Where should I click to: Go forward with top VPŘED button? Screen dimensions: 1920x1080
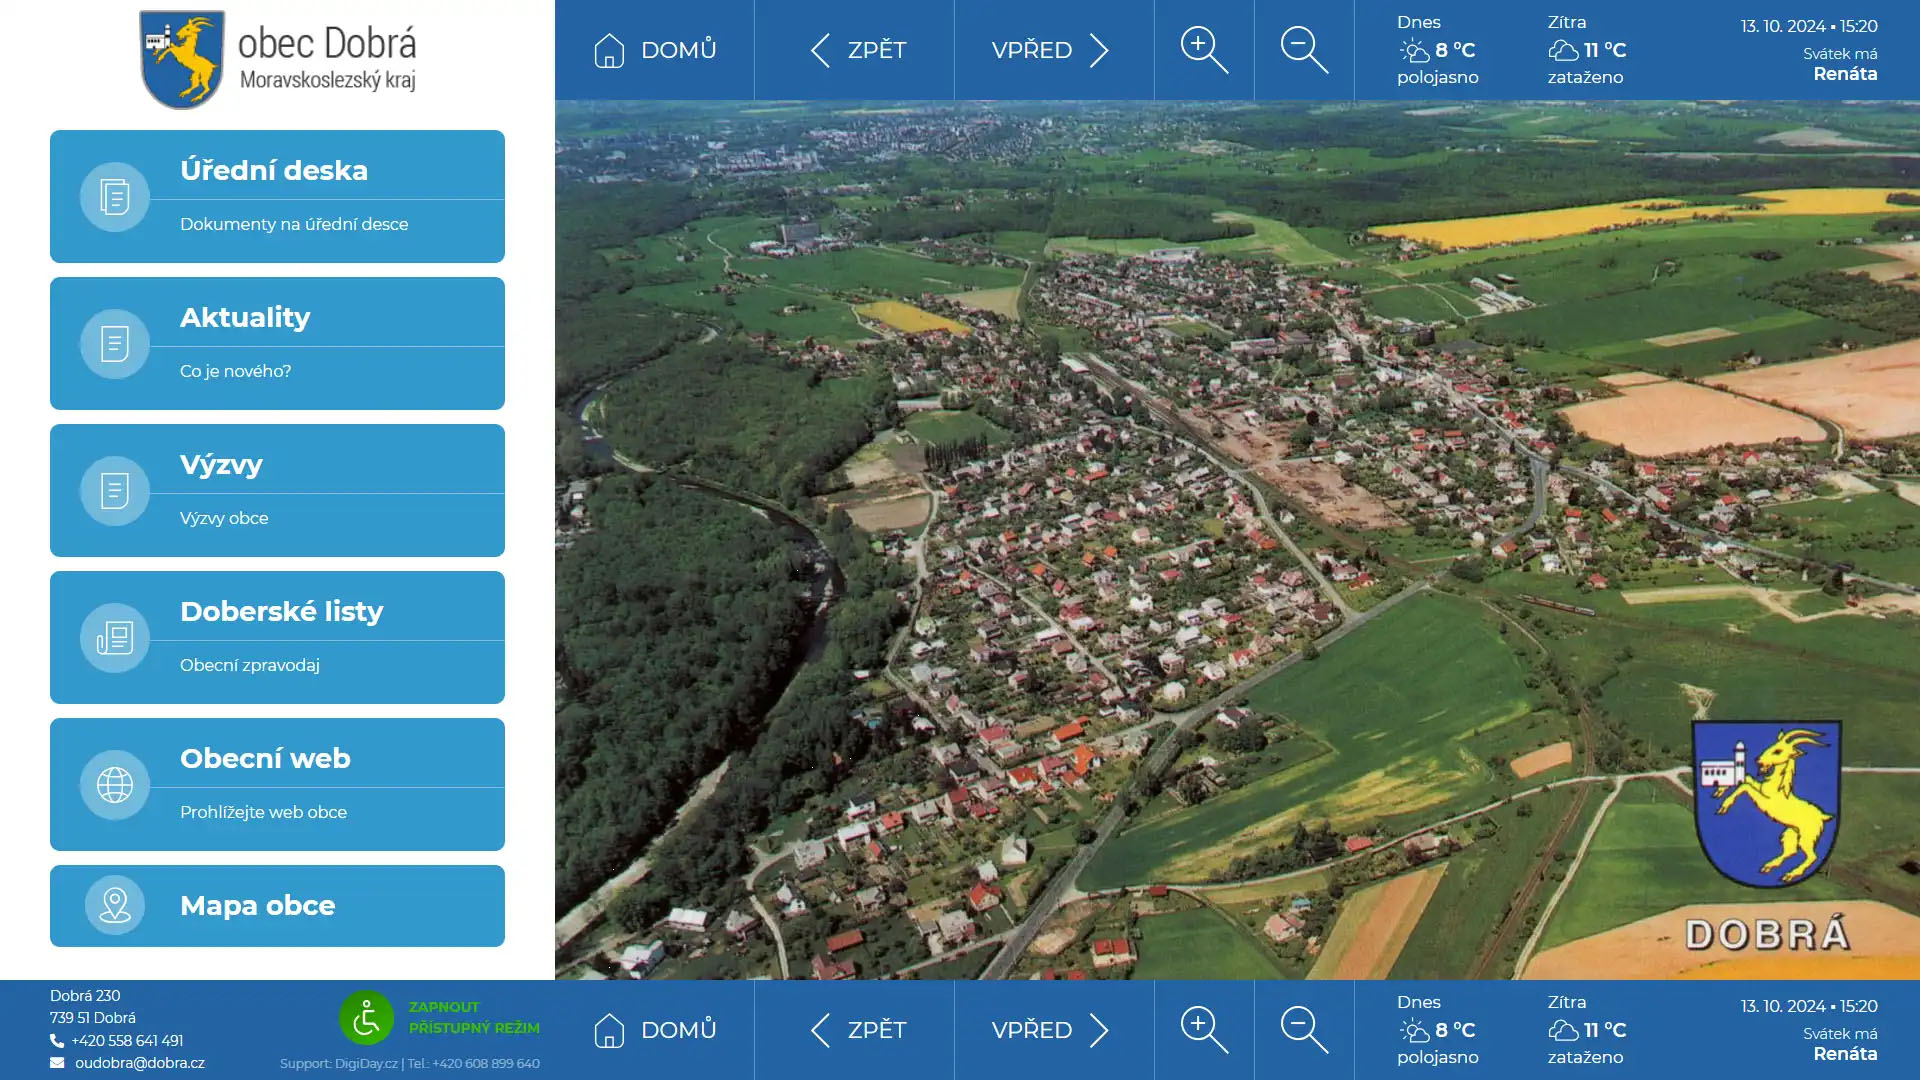coord(1054,50)
